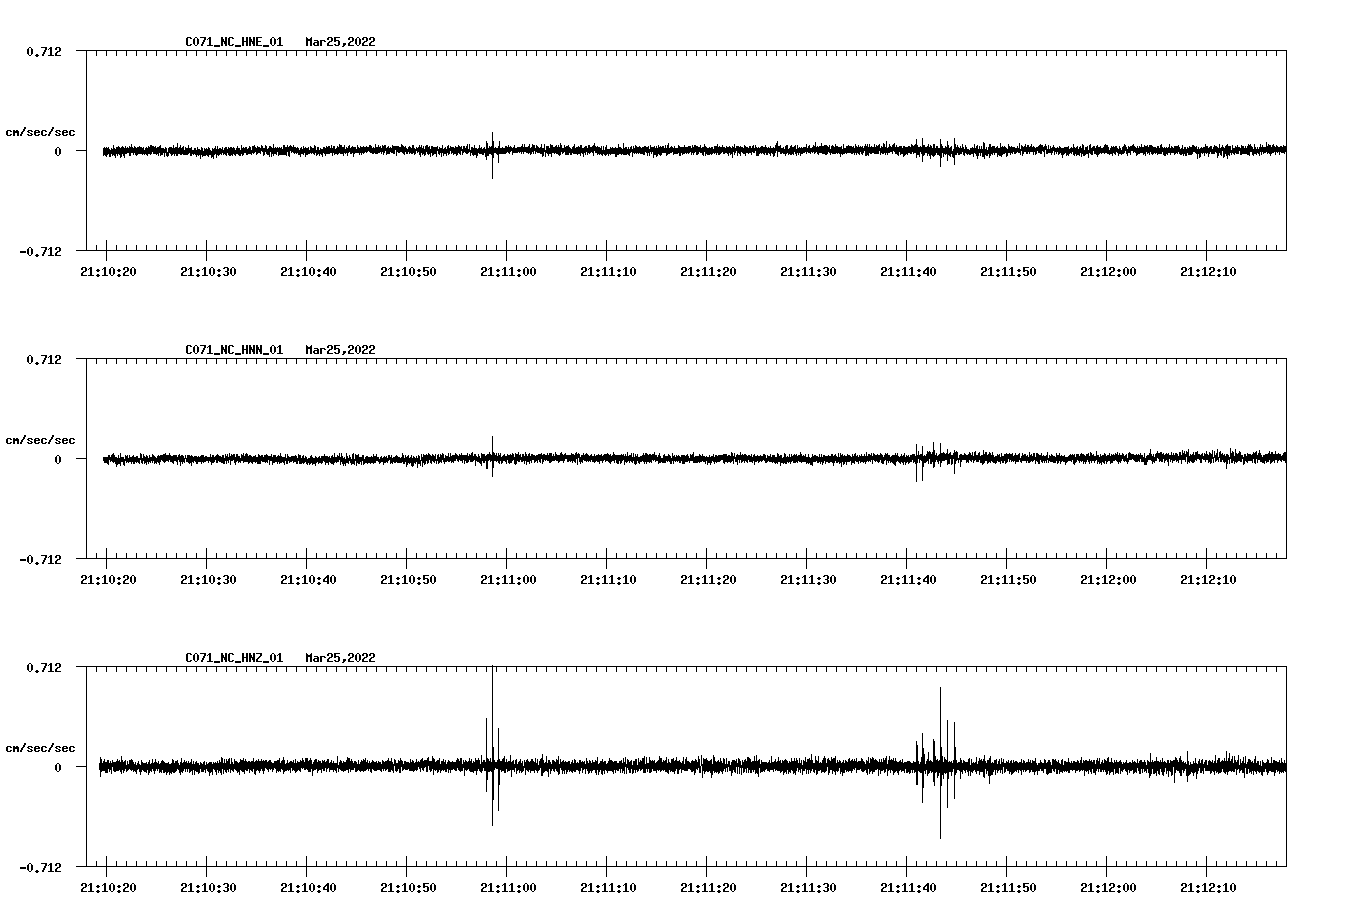The height and width of the screenshot is (924, 1358).
Task: Click 21:10:20 time label under HNN plot
Action: click(108, 580)
